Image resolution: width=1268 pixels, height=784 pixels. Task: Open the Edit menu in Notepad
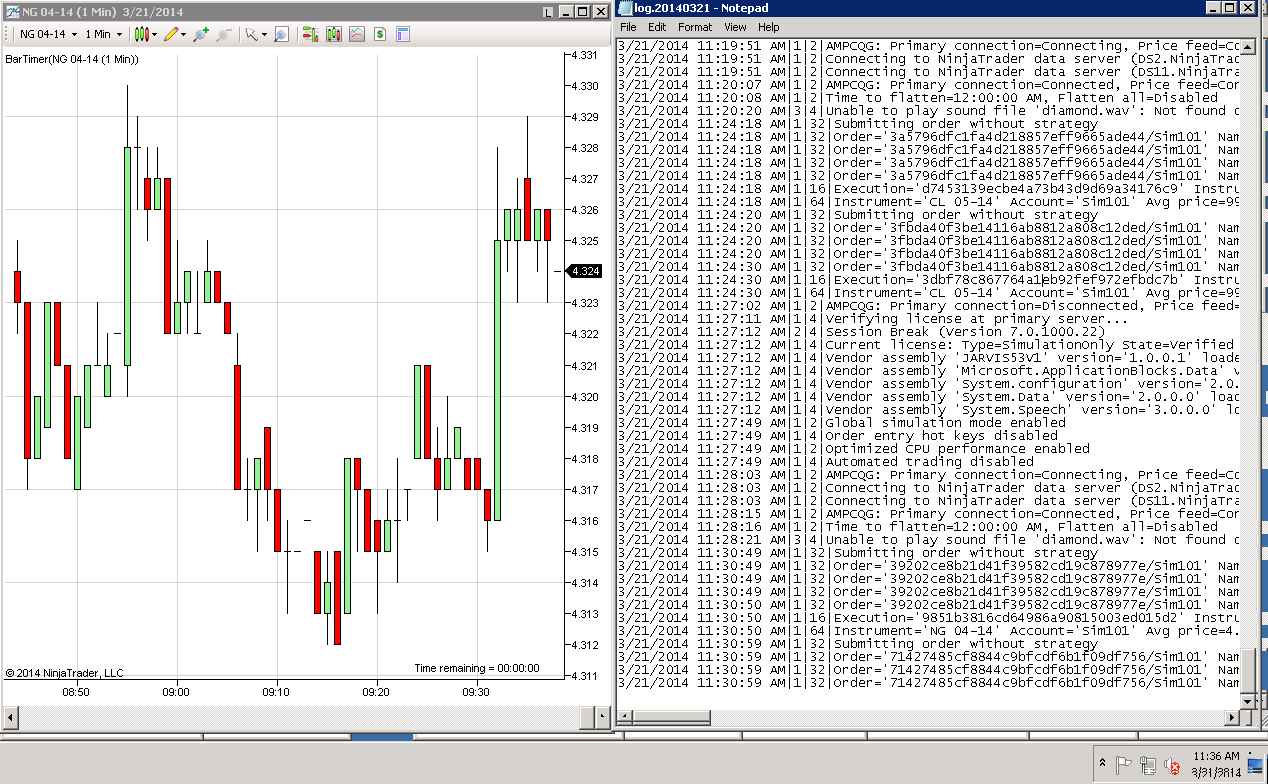tap(656, 27)
